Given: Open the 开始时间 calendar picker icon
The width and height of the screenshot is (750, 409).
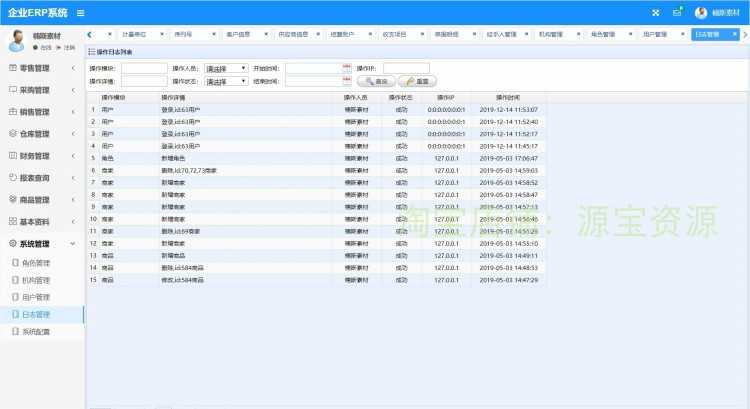Looking at the screenshot, I should pos(347,68).
